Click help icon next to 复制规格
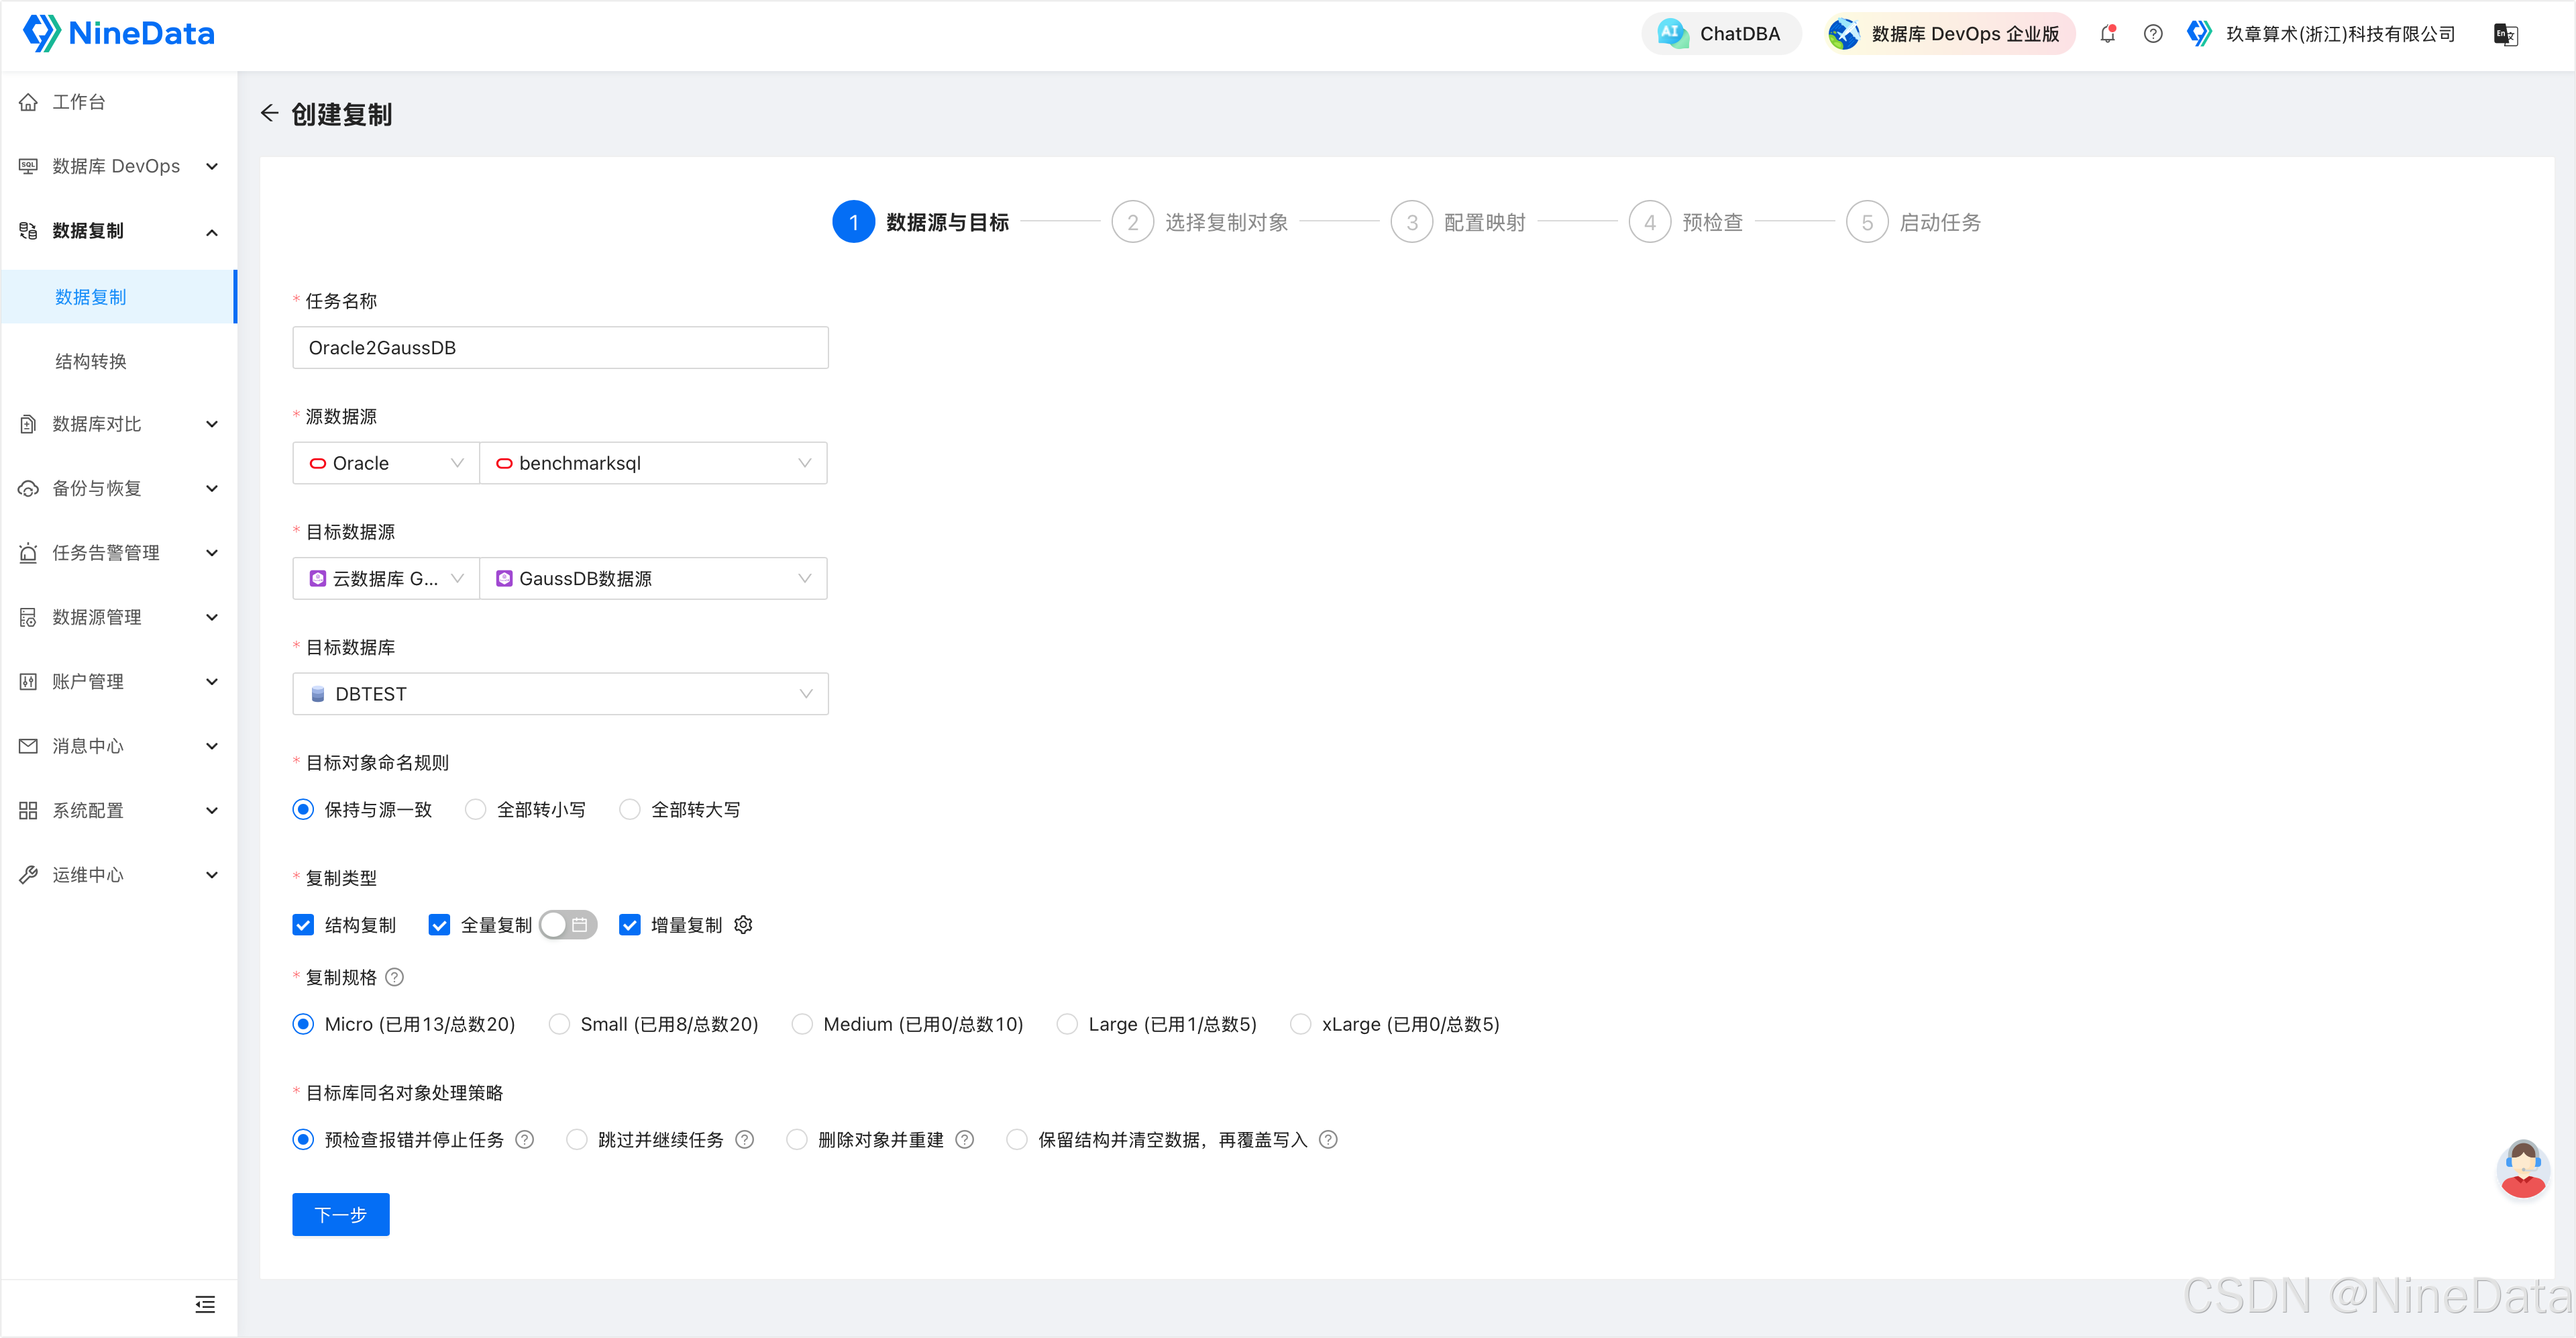Screen dimensions: 2576x1338 click(x=395, y=977)
